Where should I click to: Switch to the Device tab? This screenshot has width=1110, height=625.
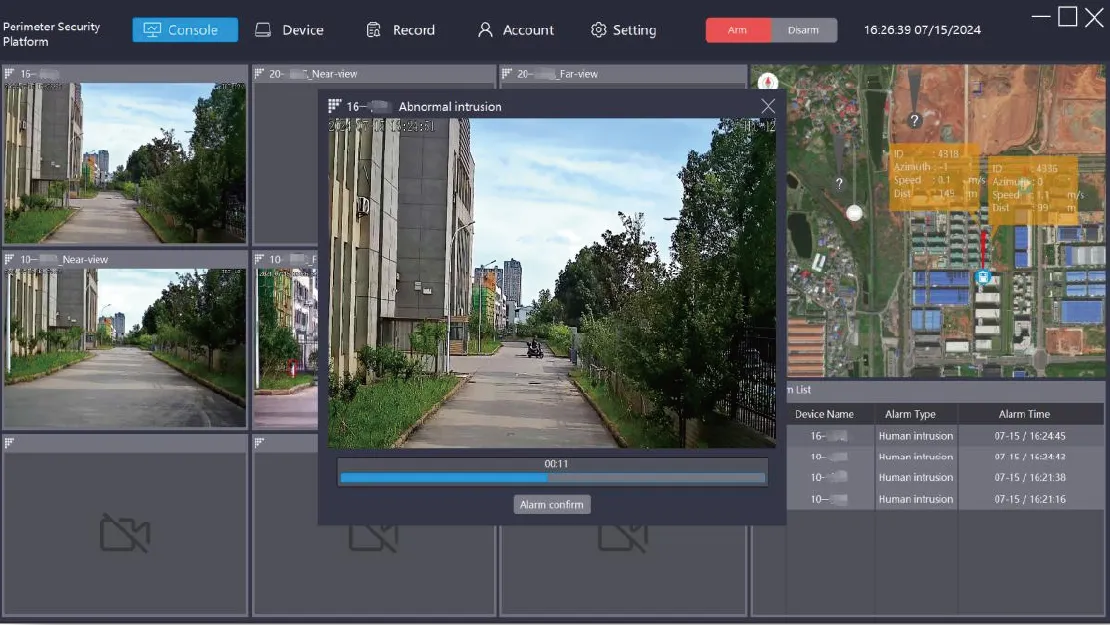[290, 30]
